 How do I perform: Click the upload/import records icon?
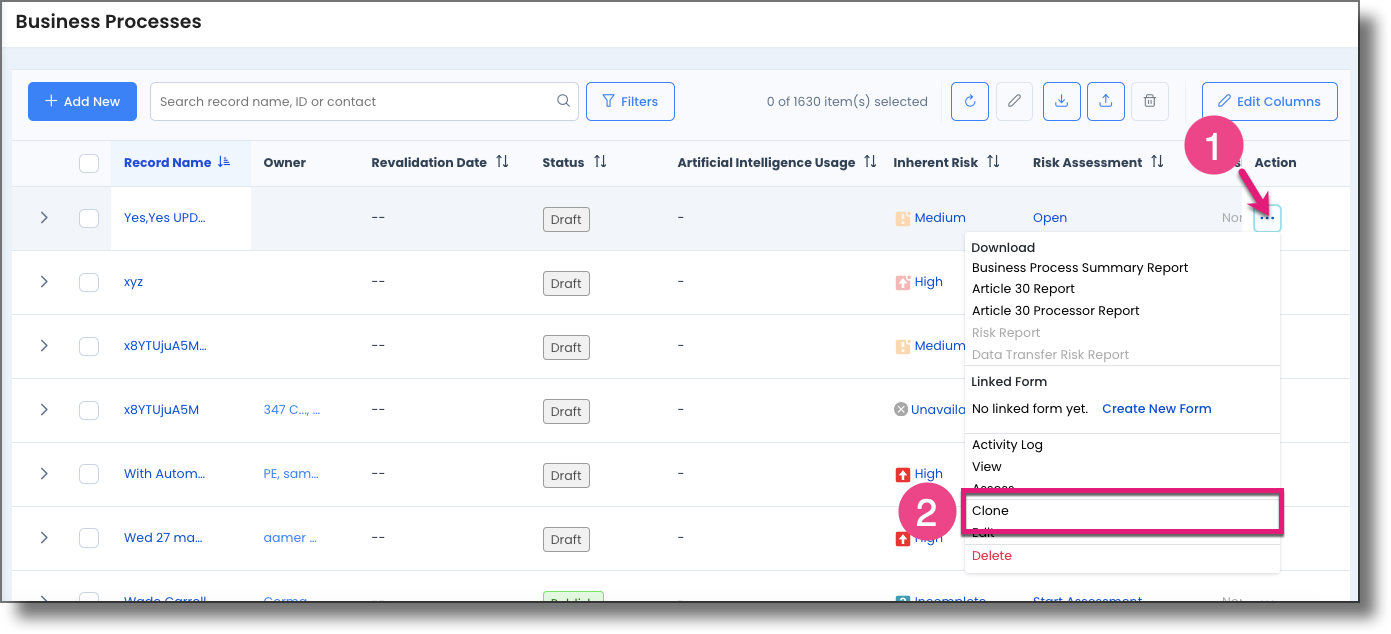[1105, 101]
